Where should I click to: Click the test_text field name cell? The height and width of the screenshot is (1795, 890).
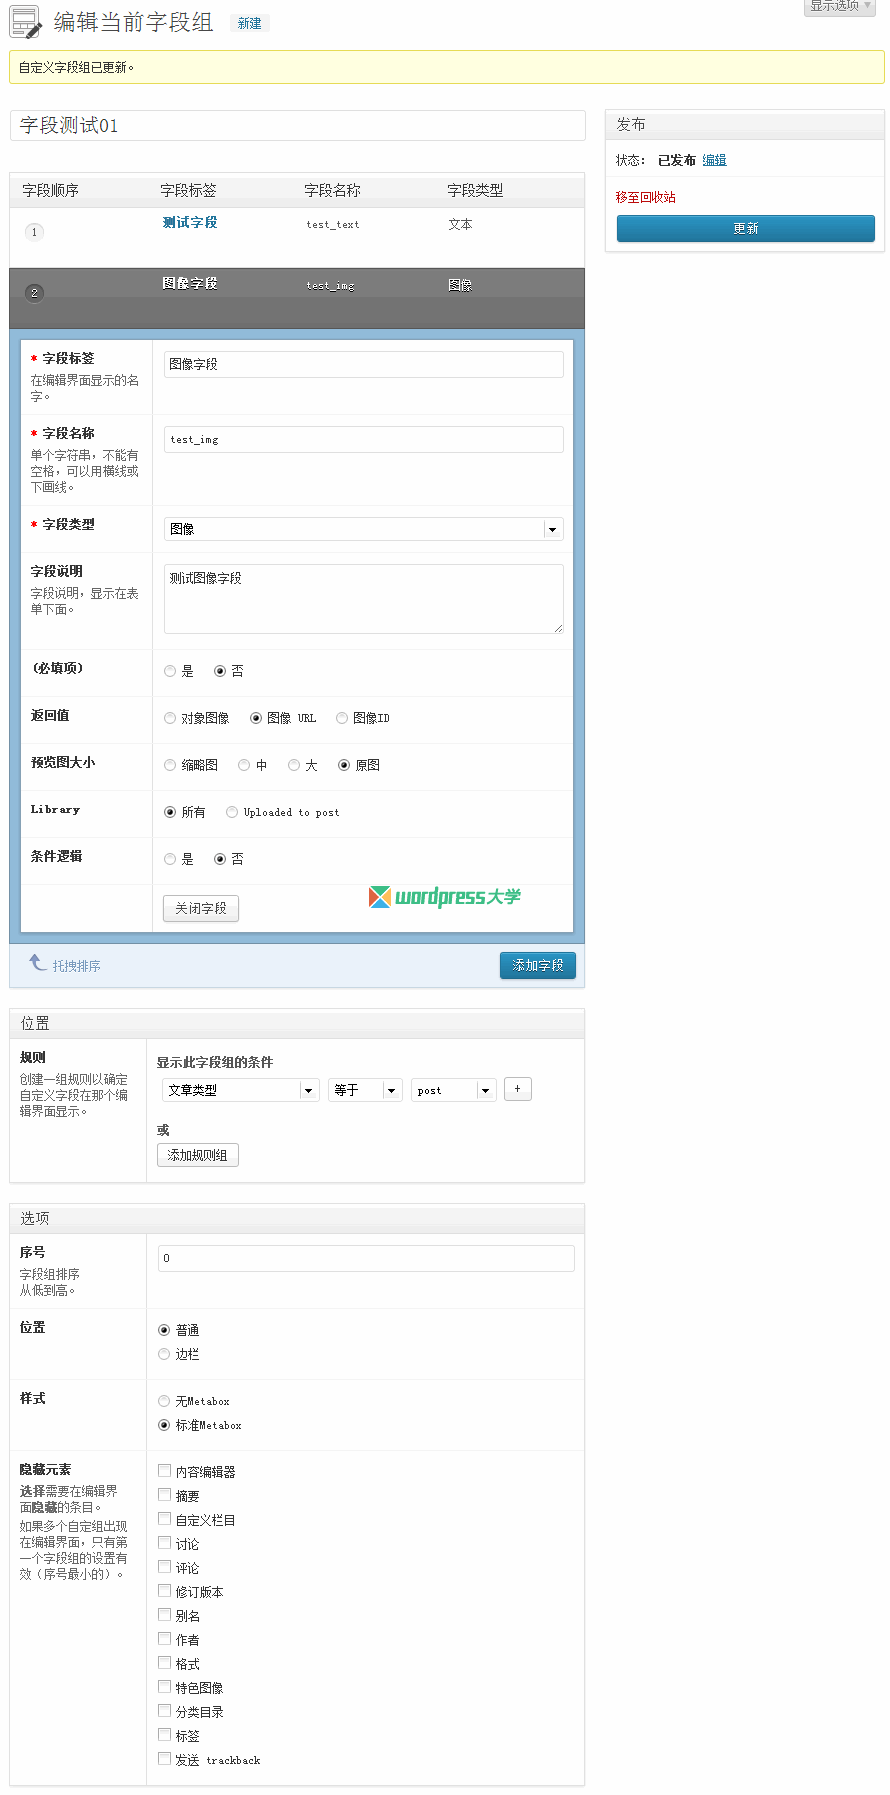pyautogui.click(x=333, y=225)
